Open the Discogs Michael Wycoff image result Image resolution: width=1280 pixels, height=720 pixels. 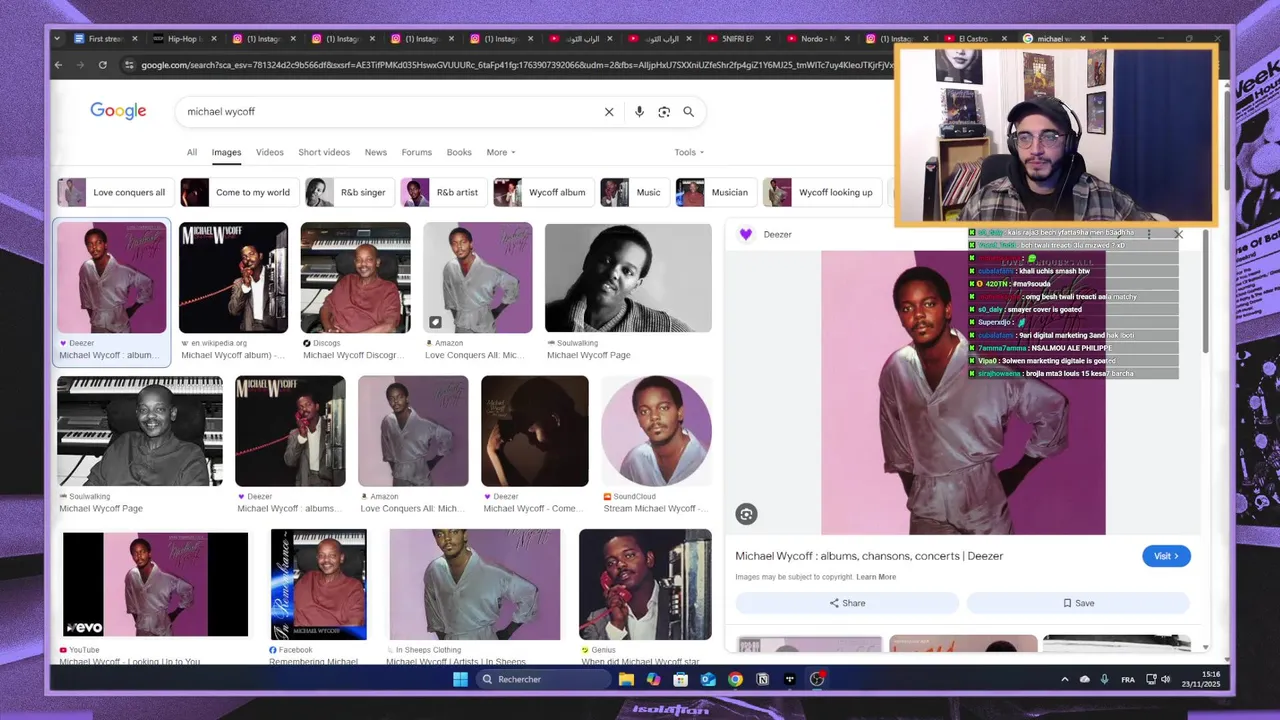355,278
